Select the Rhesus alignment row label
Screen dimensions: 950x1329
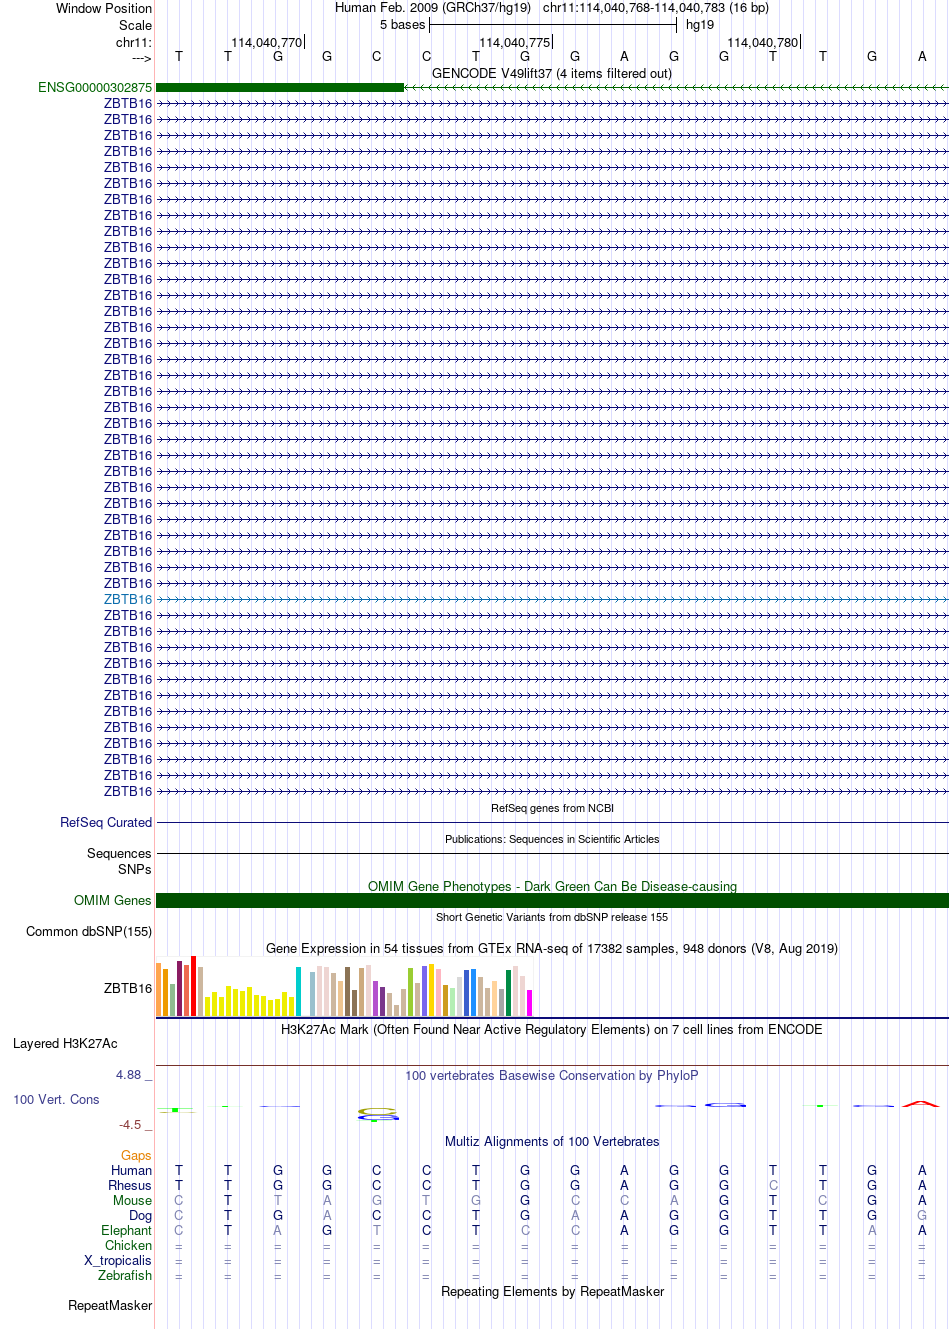[x=130, y=1186]
